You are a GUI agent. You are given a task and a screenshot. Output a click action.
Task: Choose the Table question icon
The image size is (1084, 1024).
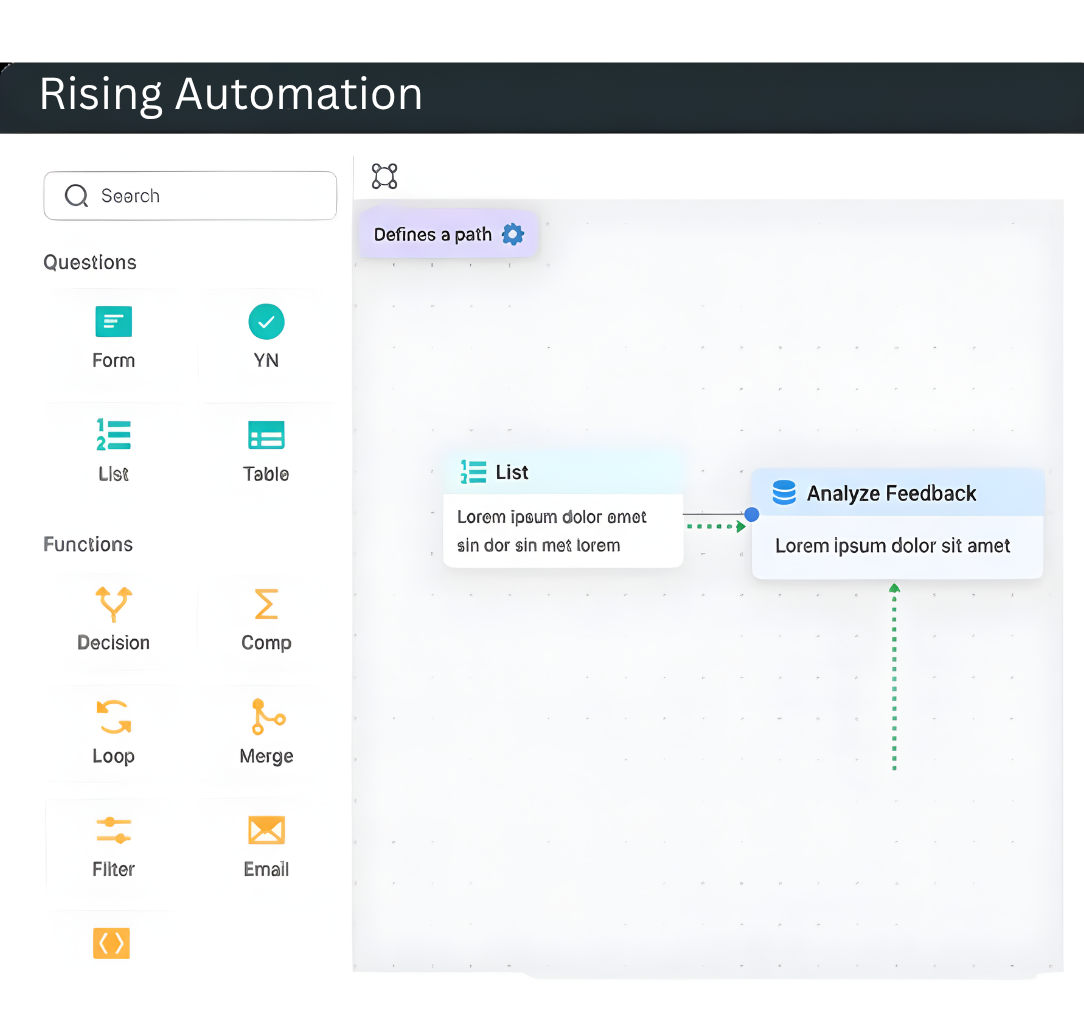tap(266, 435)
